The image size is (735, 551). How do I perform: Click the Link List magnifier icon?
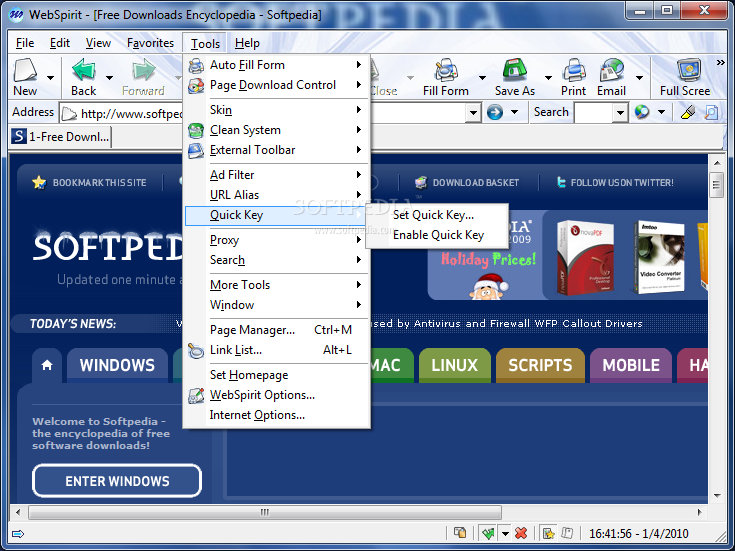tap(196, 350)
